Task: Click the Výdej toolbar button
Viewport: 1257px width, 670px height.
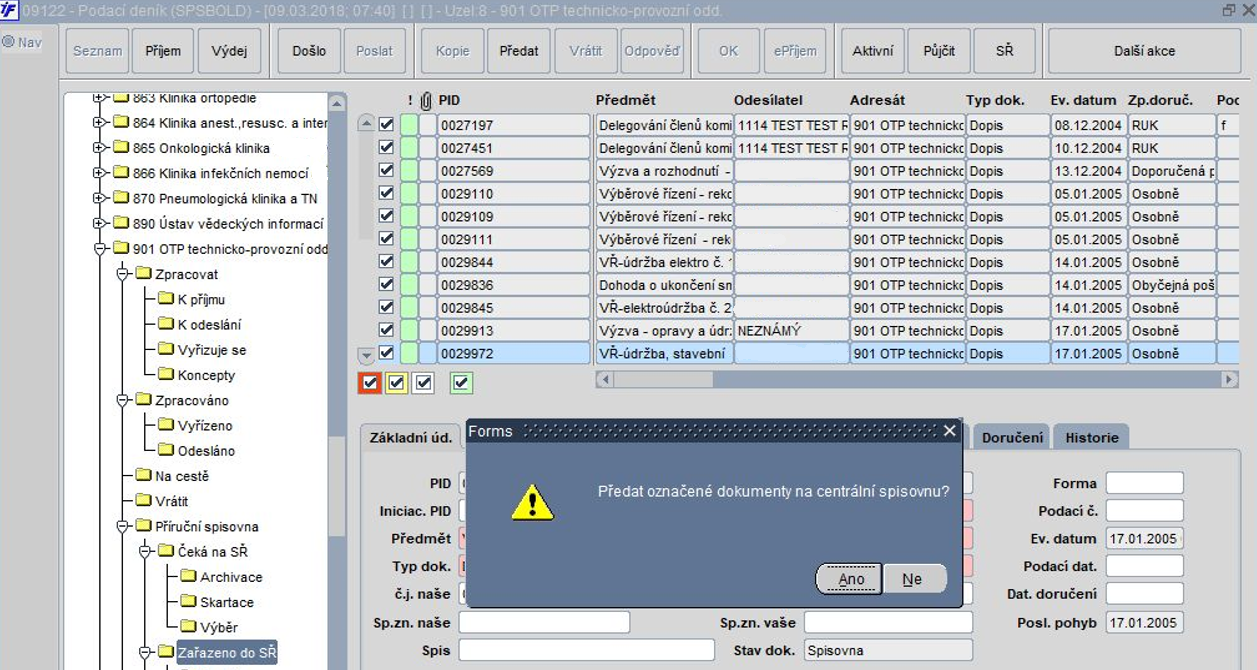Action: (229, 51)
